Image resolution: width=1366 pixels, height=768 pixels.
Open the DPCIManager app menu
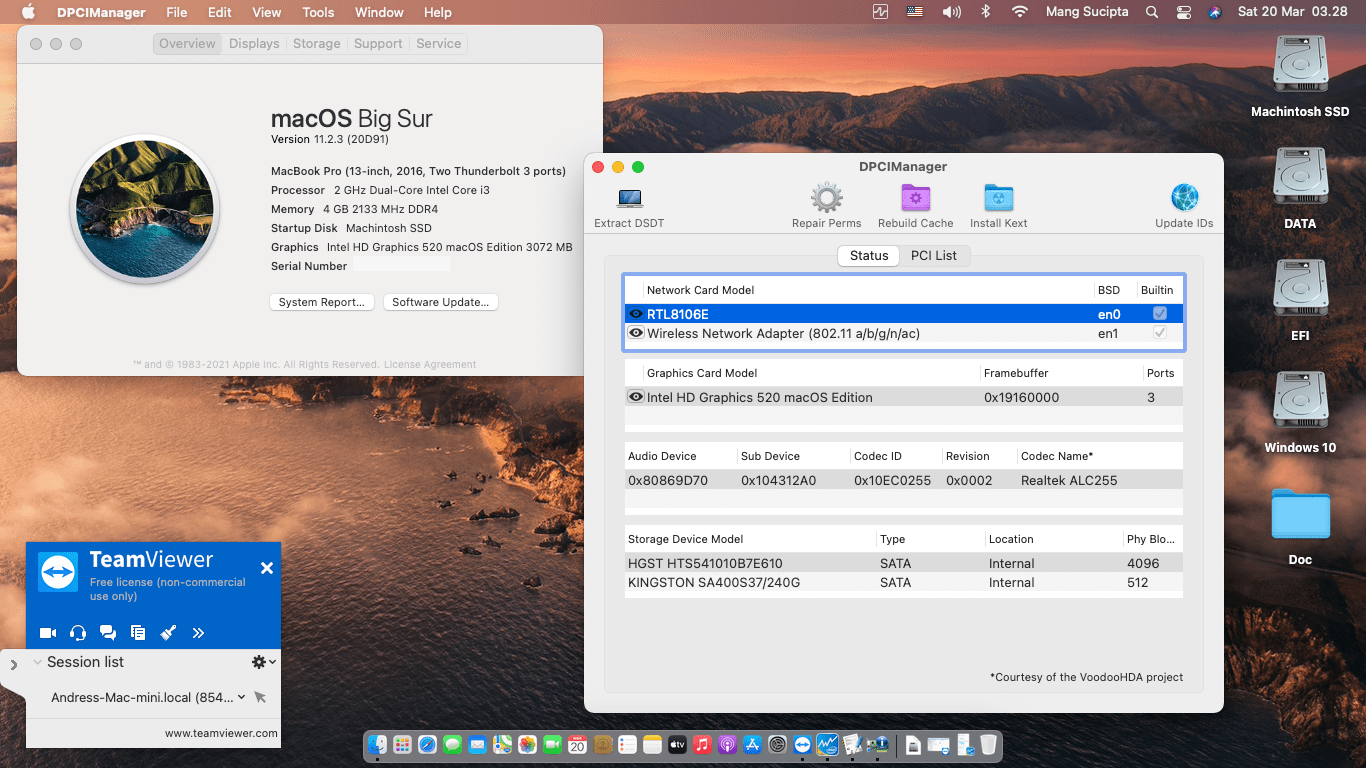(x=101, y=12)
